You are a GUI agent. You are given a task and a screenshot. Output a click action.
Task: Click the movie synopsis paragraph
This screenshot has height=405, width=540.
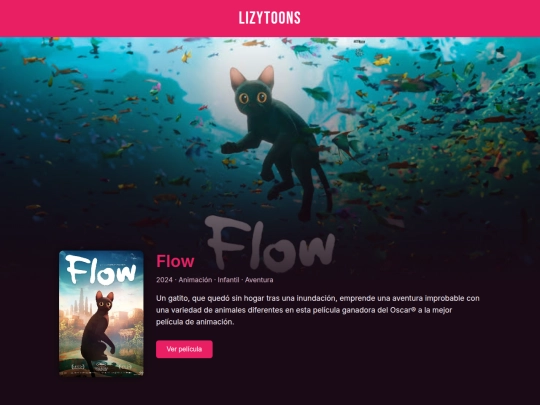coord(318,310)
